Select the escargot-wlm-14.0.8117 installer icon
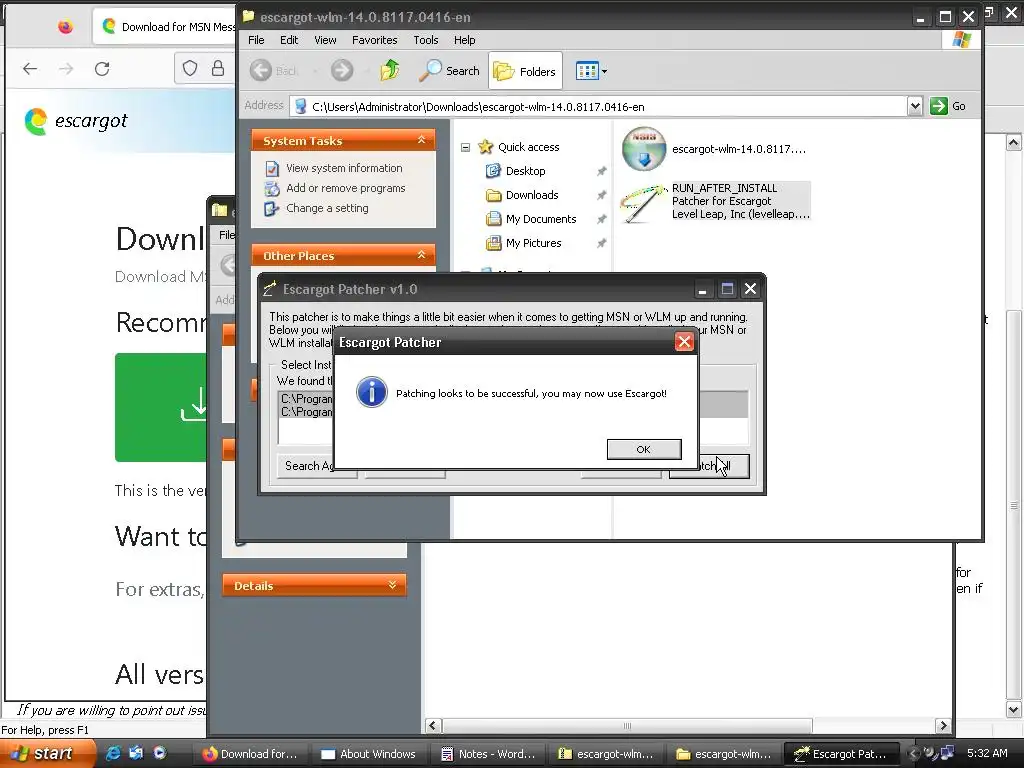Image resolution: width=1024 pixels, height=768 pixels. point(643,148)
